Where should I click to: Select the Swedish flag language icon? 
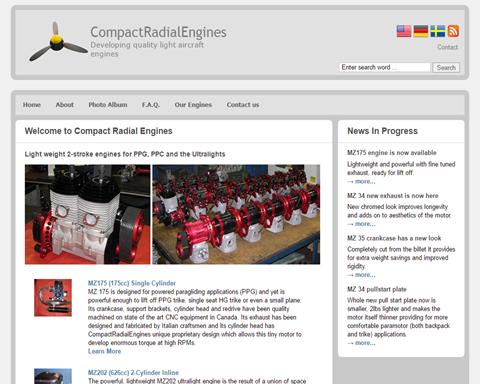point(438,31)
